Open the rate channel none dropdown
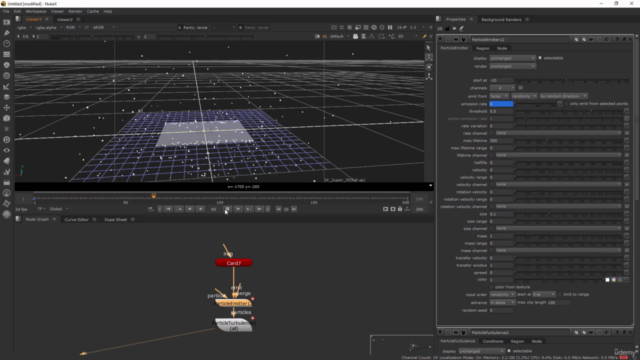 tap(558, 133)
